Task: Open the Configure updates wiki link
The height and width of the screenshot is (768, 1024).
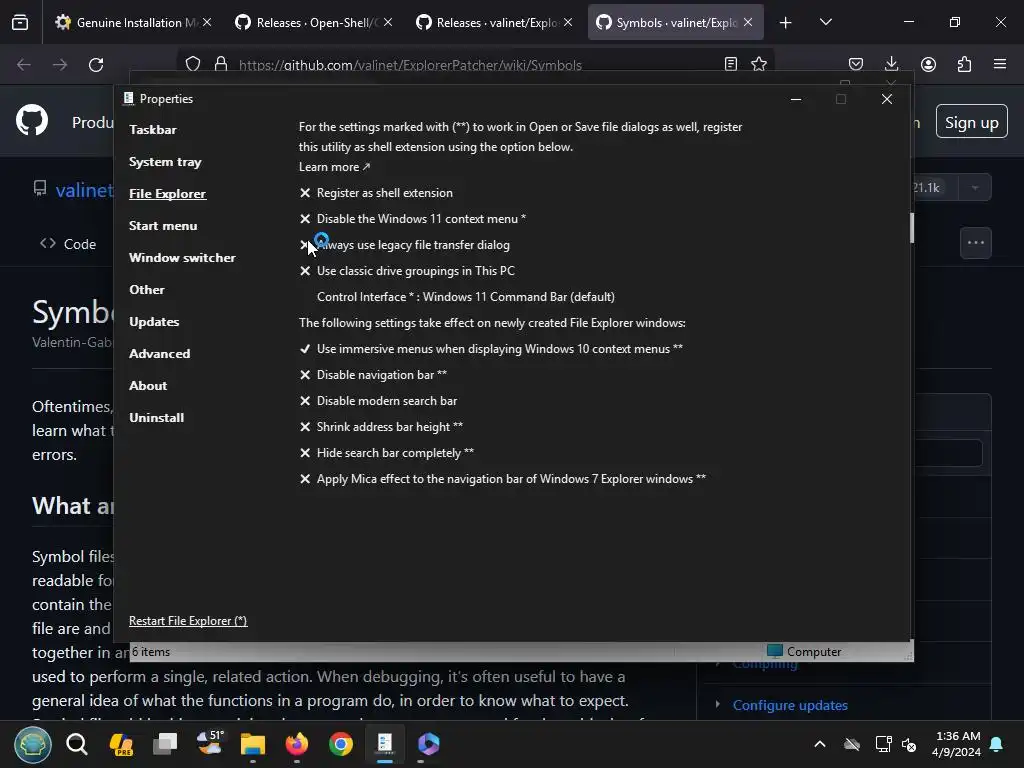Action: click(x=790, y=705)
